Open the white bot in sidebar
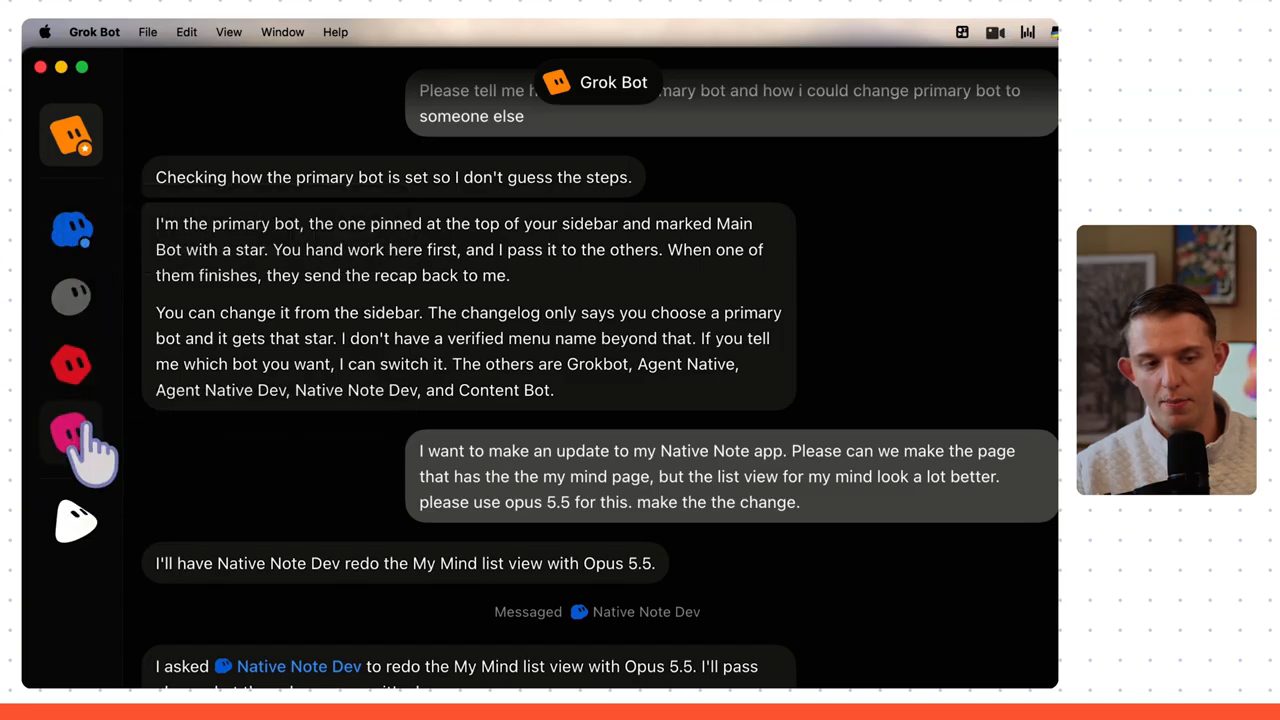The image size is (1280, 720). pyautogui.click(x=75, y=521)
